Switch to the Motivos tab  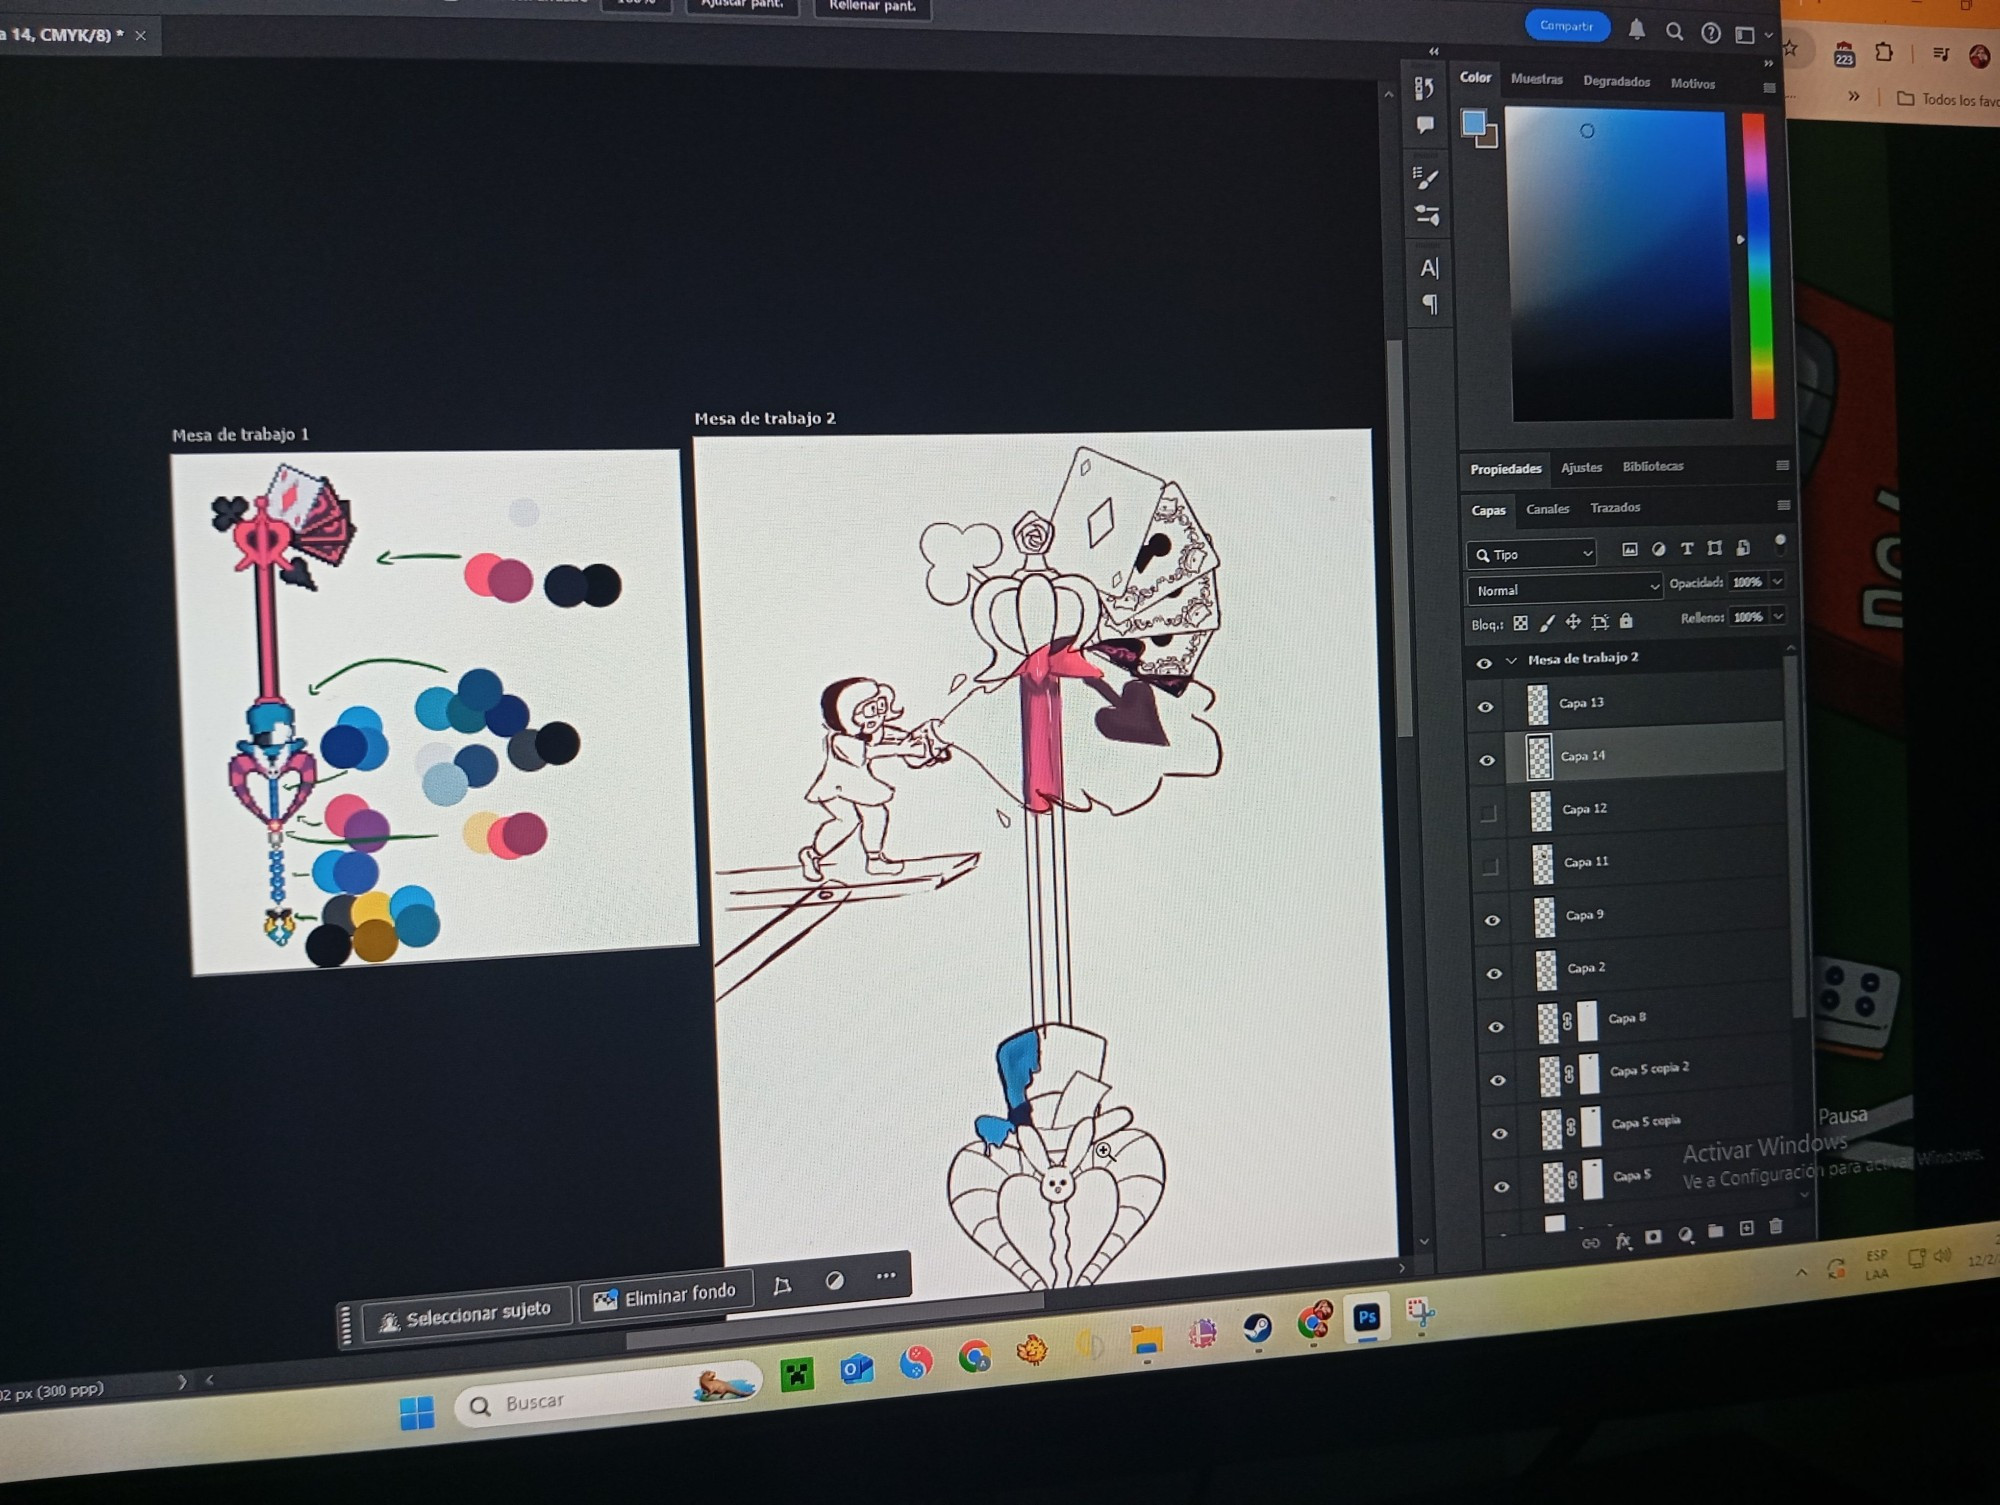[x=1692, y=84]
